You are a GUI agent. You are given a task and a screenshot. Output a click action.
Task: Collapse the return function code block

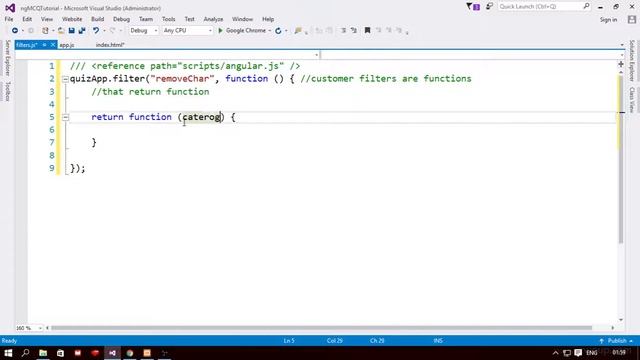[x=65, y=118]
